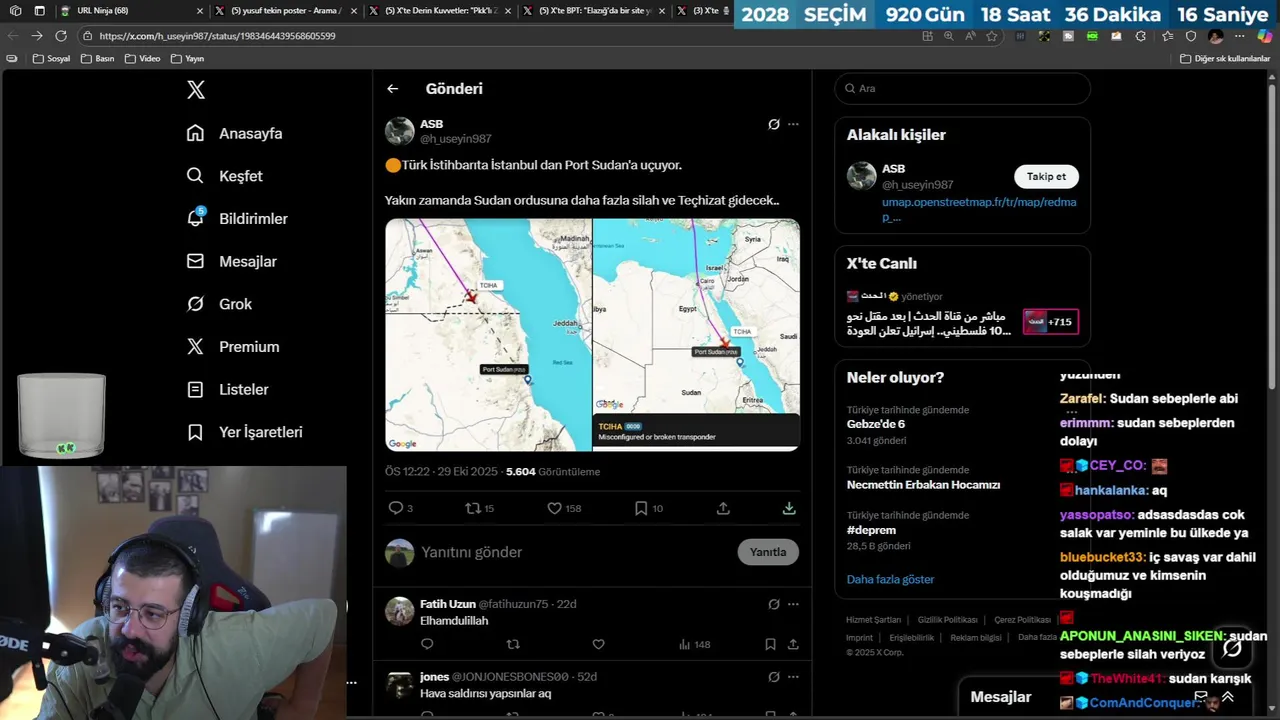Viewport: 1280px width, 720px height.
Task: Open the Sosyal bookmarks folder
Action: [x=52, y=58]
